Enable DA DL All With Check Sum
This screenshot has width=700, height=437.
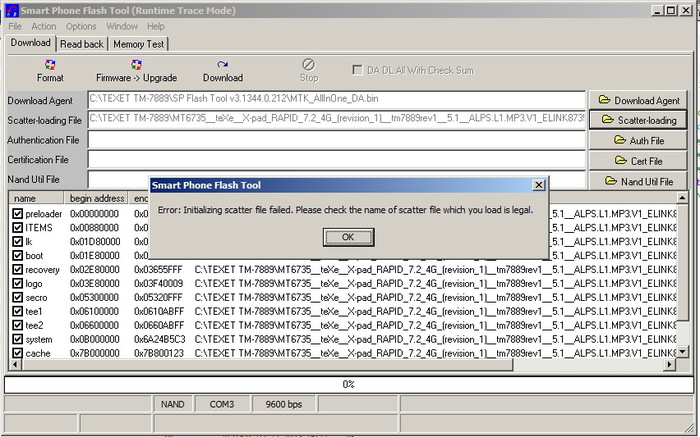click(x=358, y=70)
